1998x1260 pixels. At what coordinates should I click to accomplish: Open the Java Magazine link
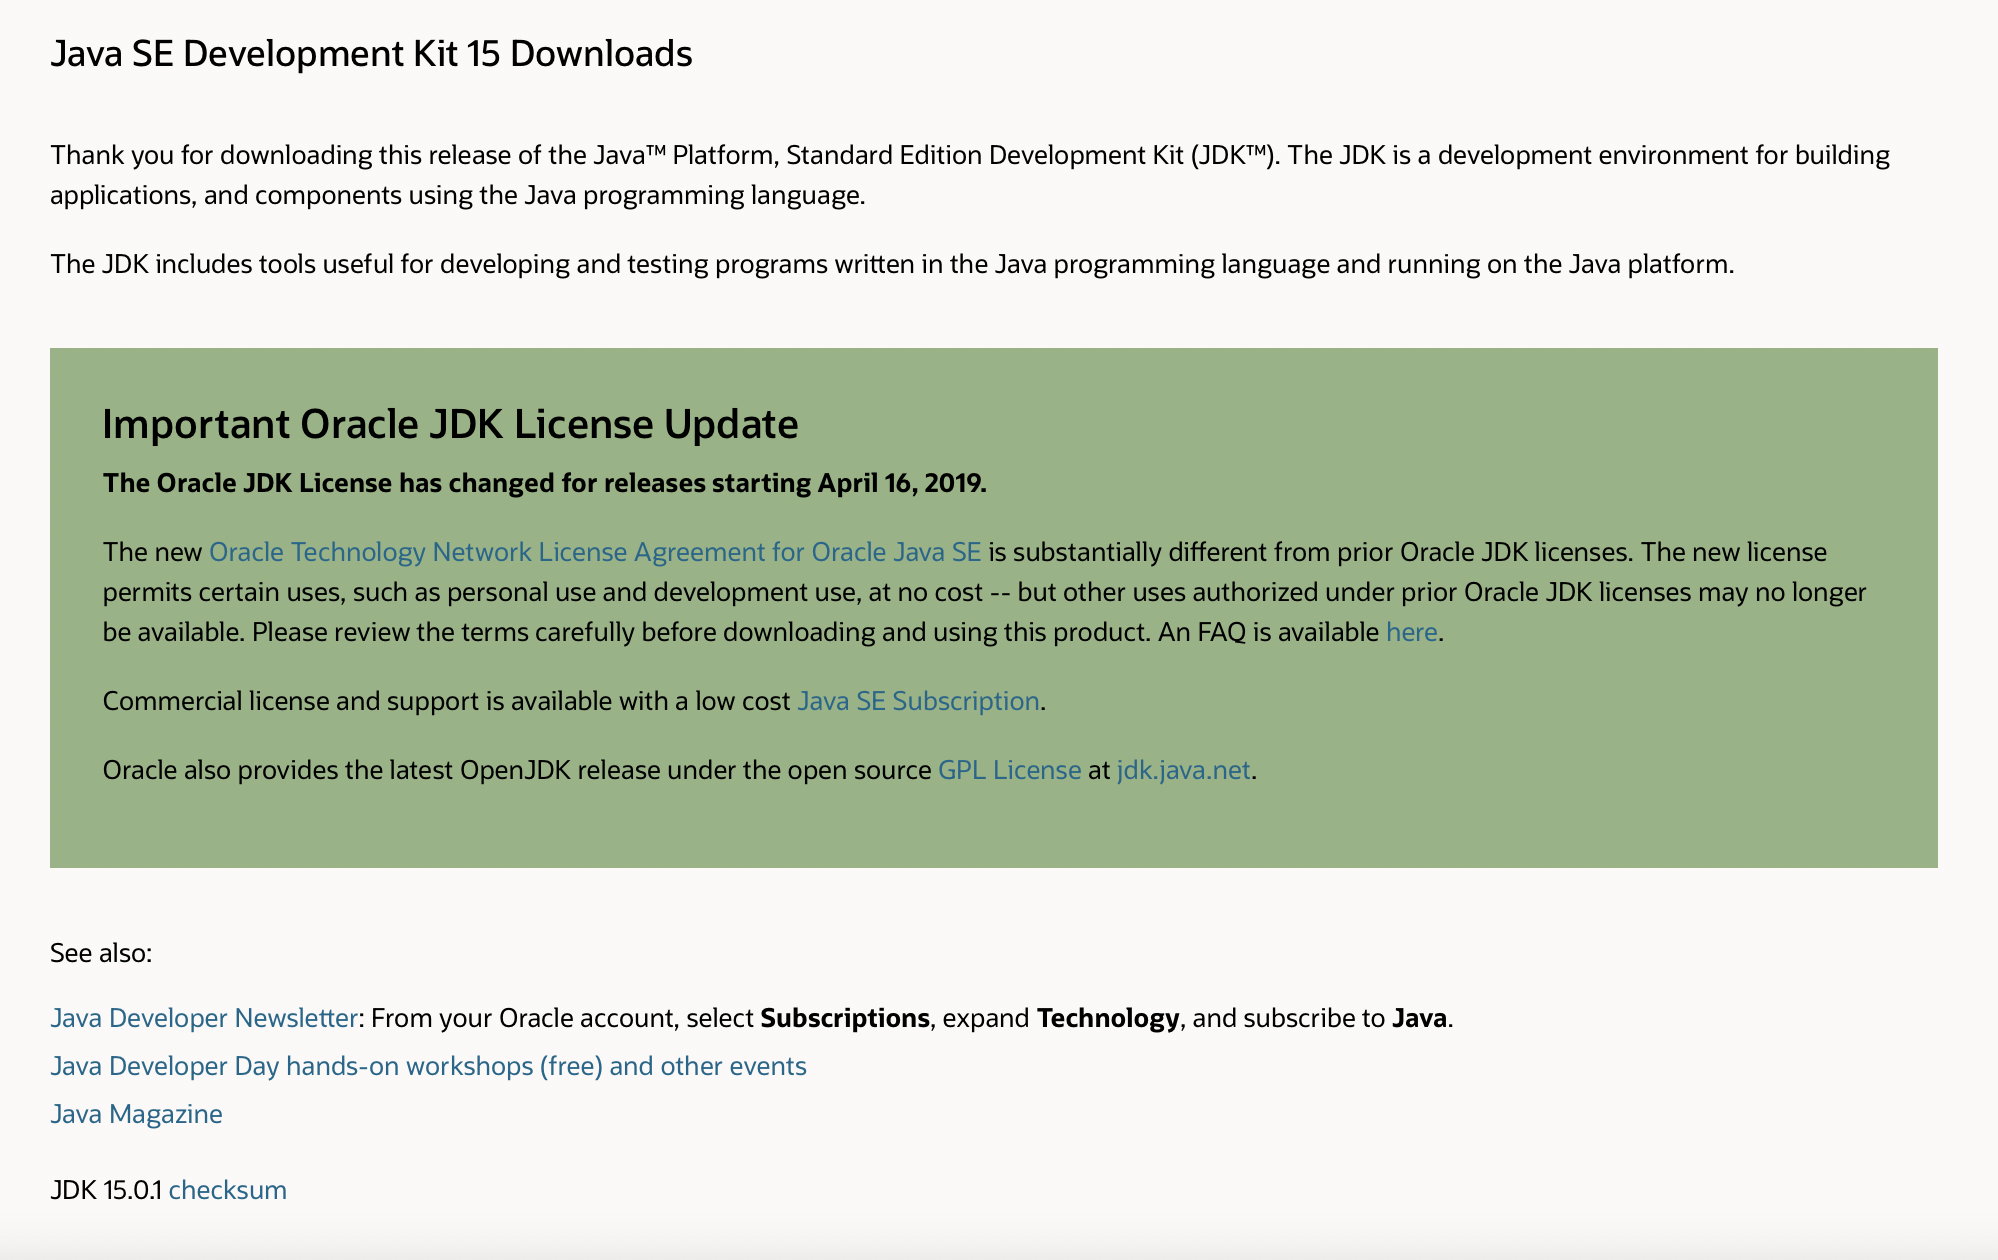point(136,1114)
